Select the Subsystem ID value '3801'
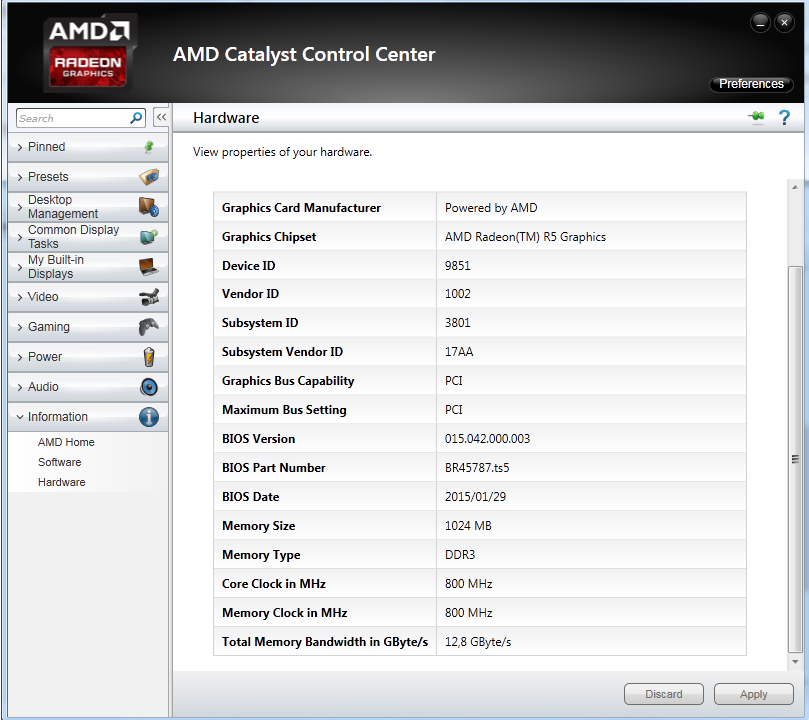Screen dimensions: 809x720 coord(458,323)
